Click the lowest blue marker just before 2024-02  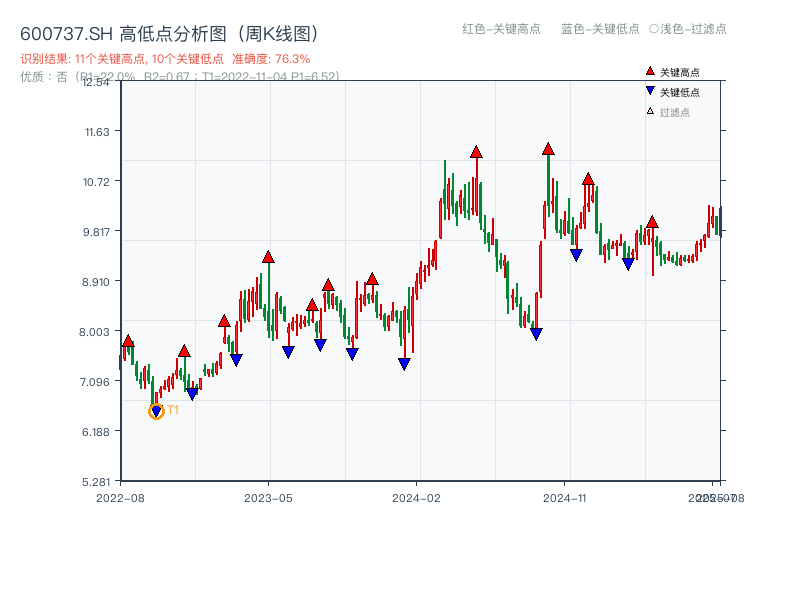pyautogui.click(x=404, y=364)
